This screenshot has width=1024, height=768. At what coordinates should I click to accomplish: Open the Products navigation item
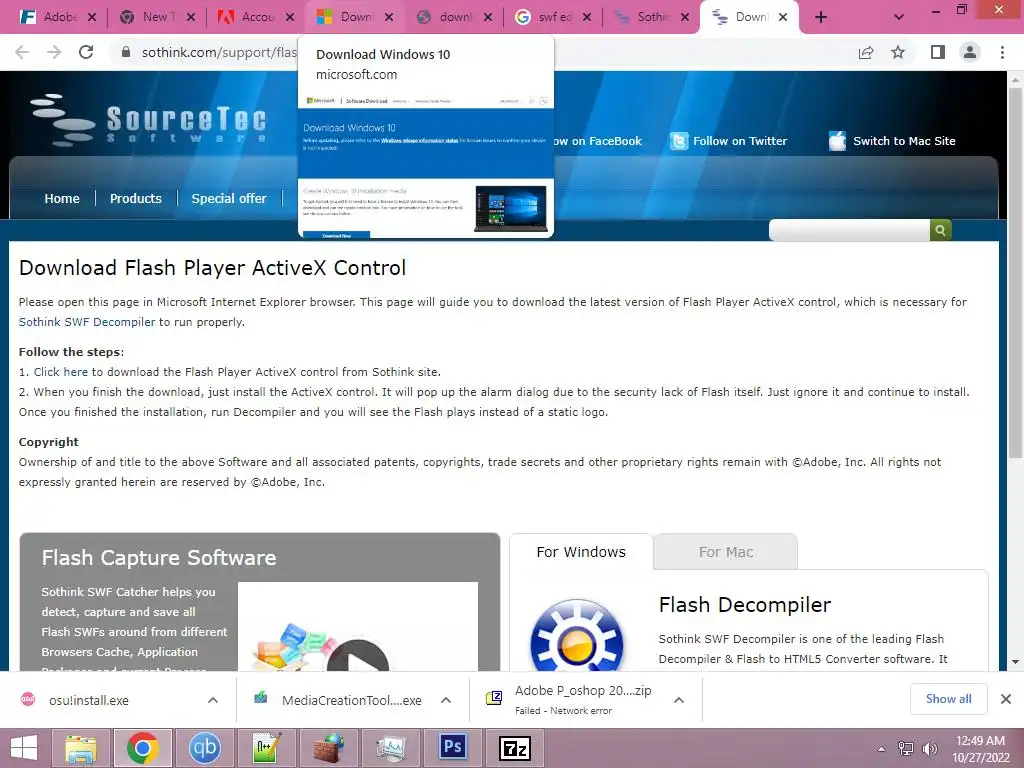click(x=135, y=199)
